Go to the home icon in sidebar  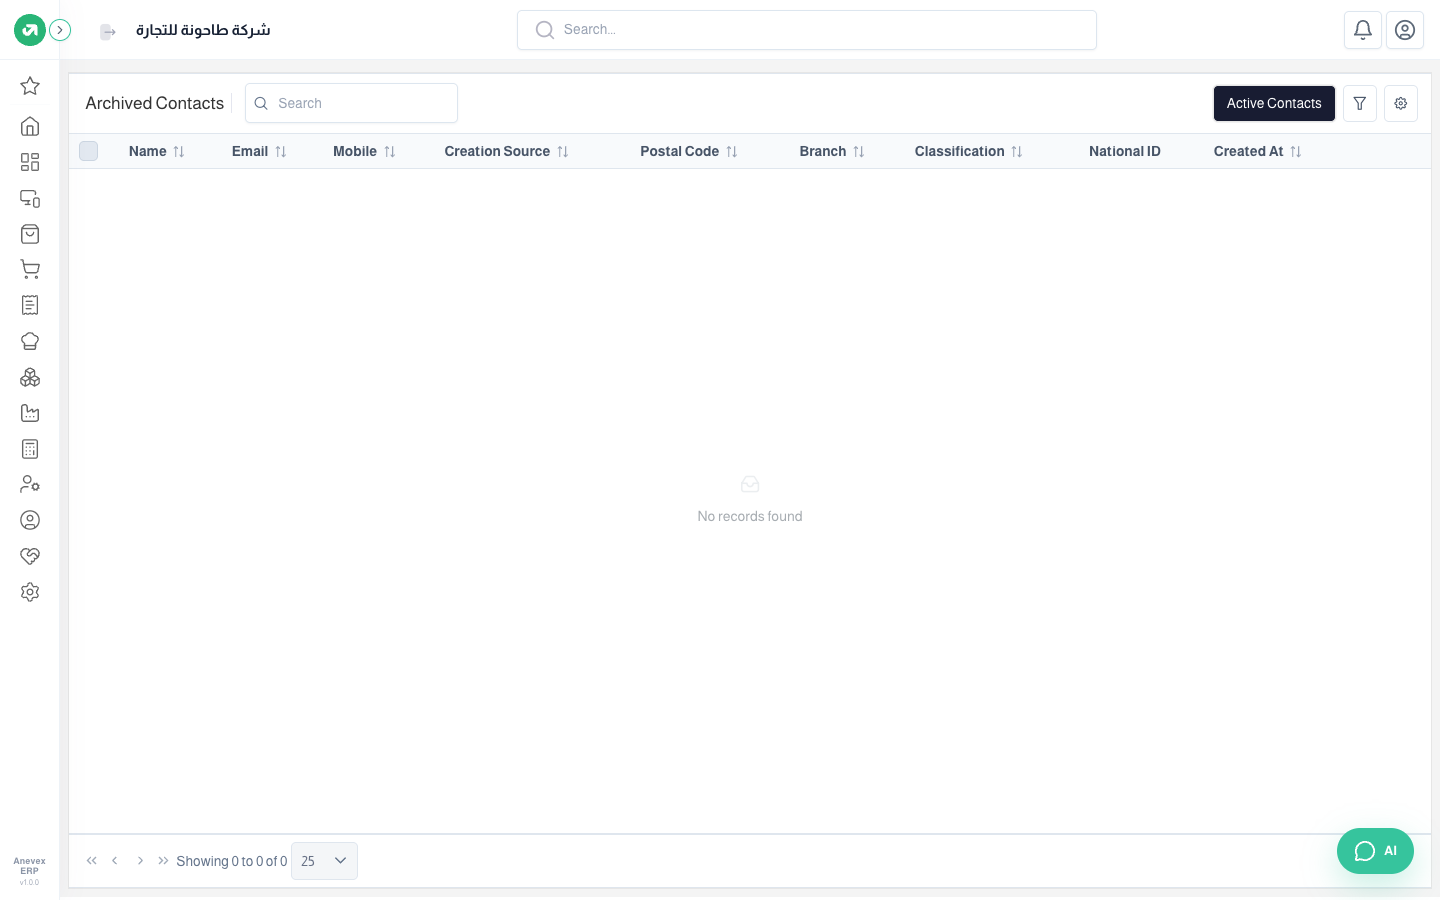click(30, 126)
